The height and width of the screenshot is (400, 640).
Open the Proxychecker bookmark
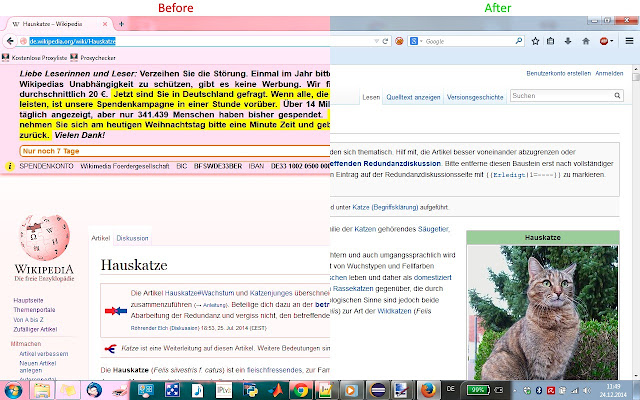coord(93,58)
